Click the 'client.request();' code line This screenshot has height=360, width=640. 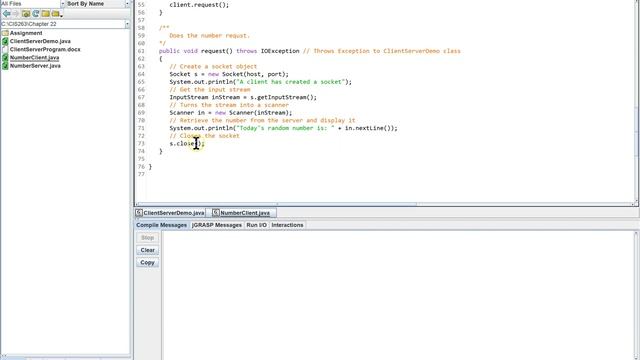pos(199,5)
